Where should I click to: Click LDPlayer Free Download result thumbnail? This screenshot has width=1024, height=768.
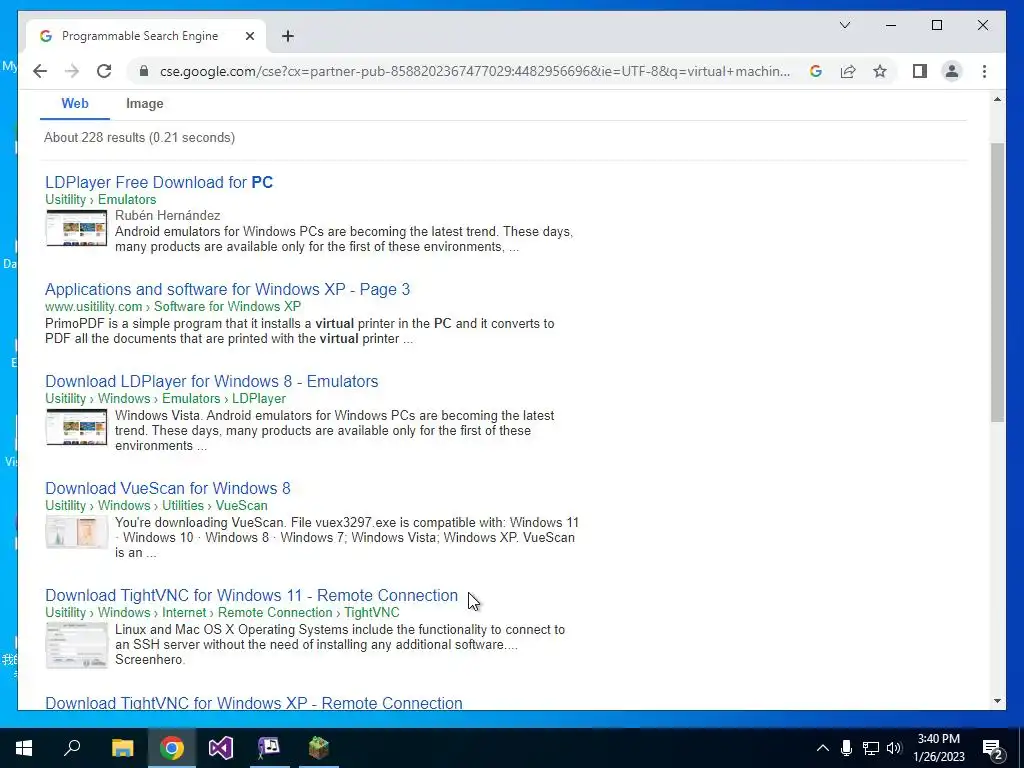(76, 228)
